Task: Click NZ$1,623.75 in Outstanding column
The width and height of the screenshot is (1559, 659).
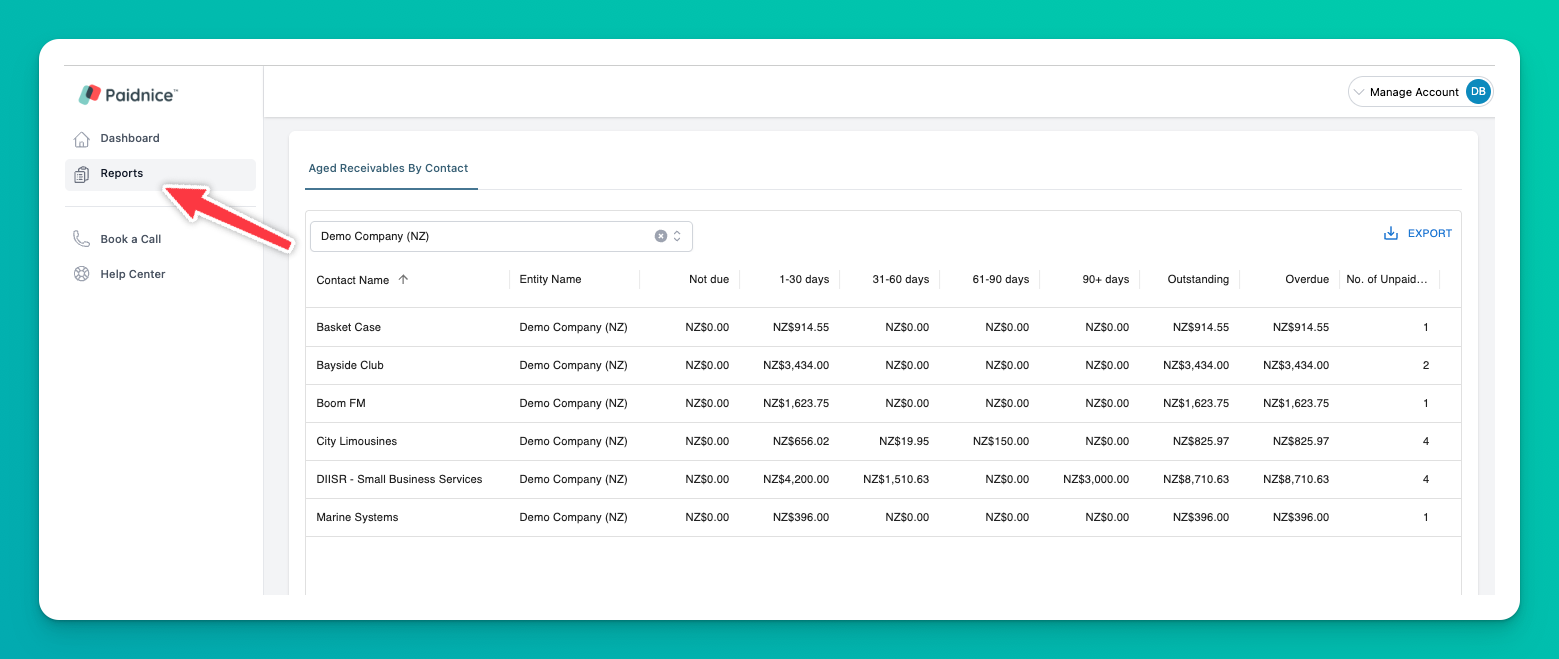Action: click(1196, 403)
